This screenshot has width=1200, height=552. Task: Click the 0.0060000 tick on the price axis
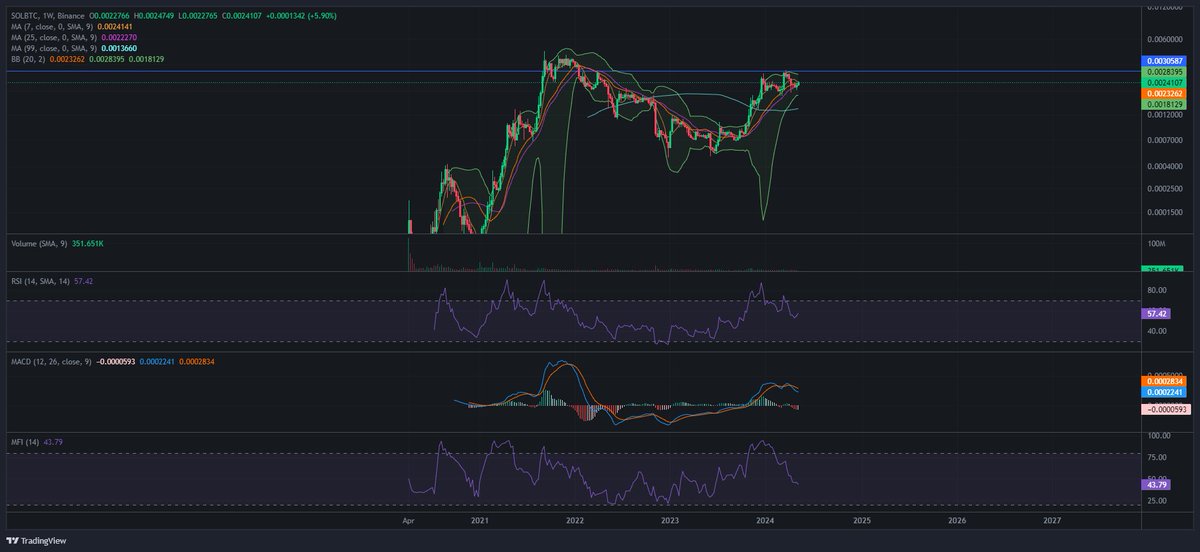tap(1164, 38)
